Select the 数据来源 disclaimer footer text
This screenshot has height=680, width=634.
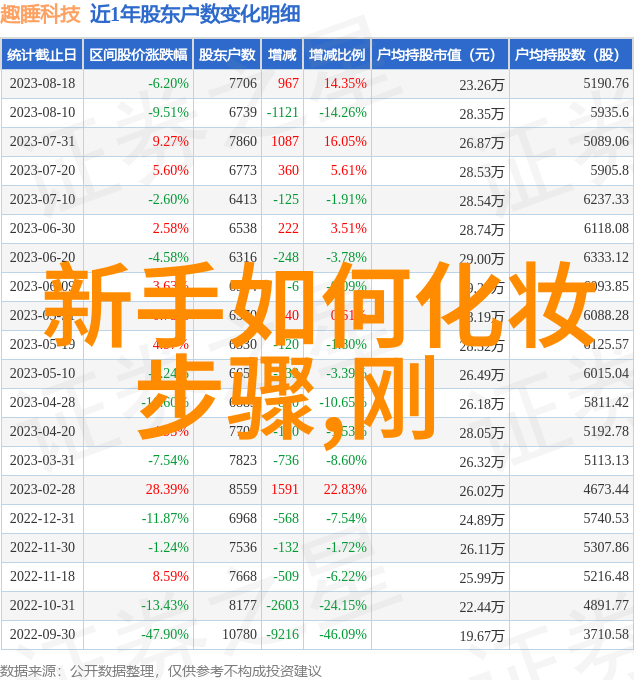160,671
